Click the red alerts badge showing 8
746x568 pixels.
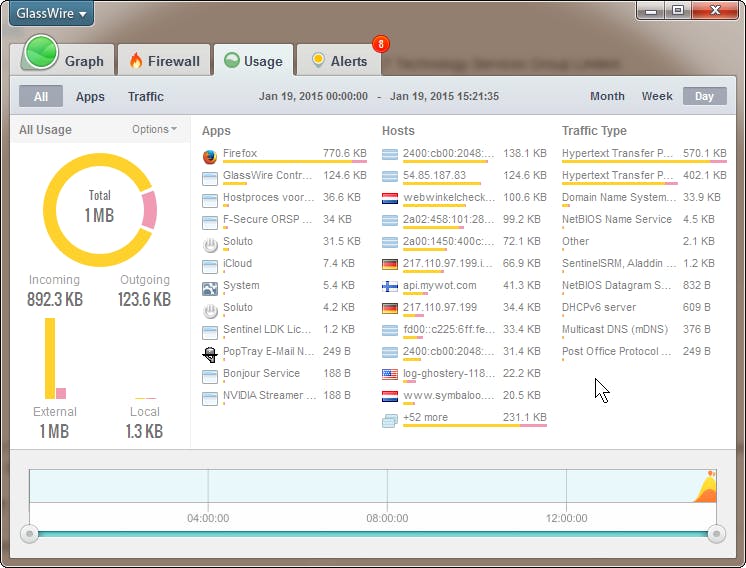381,44
